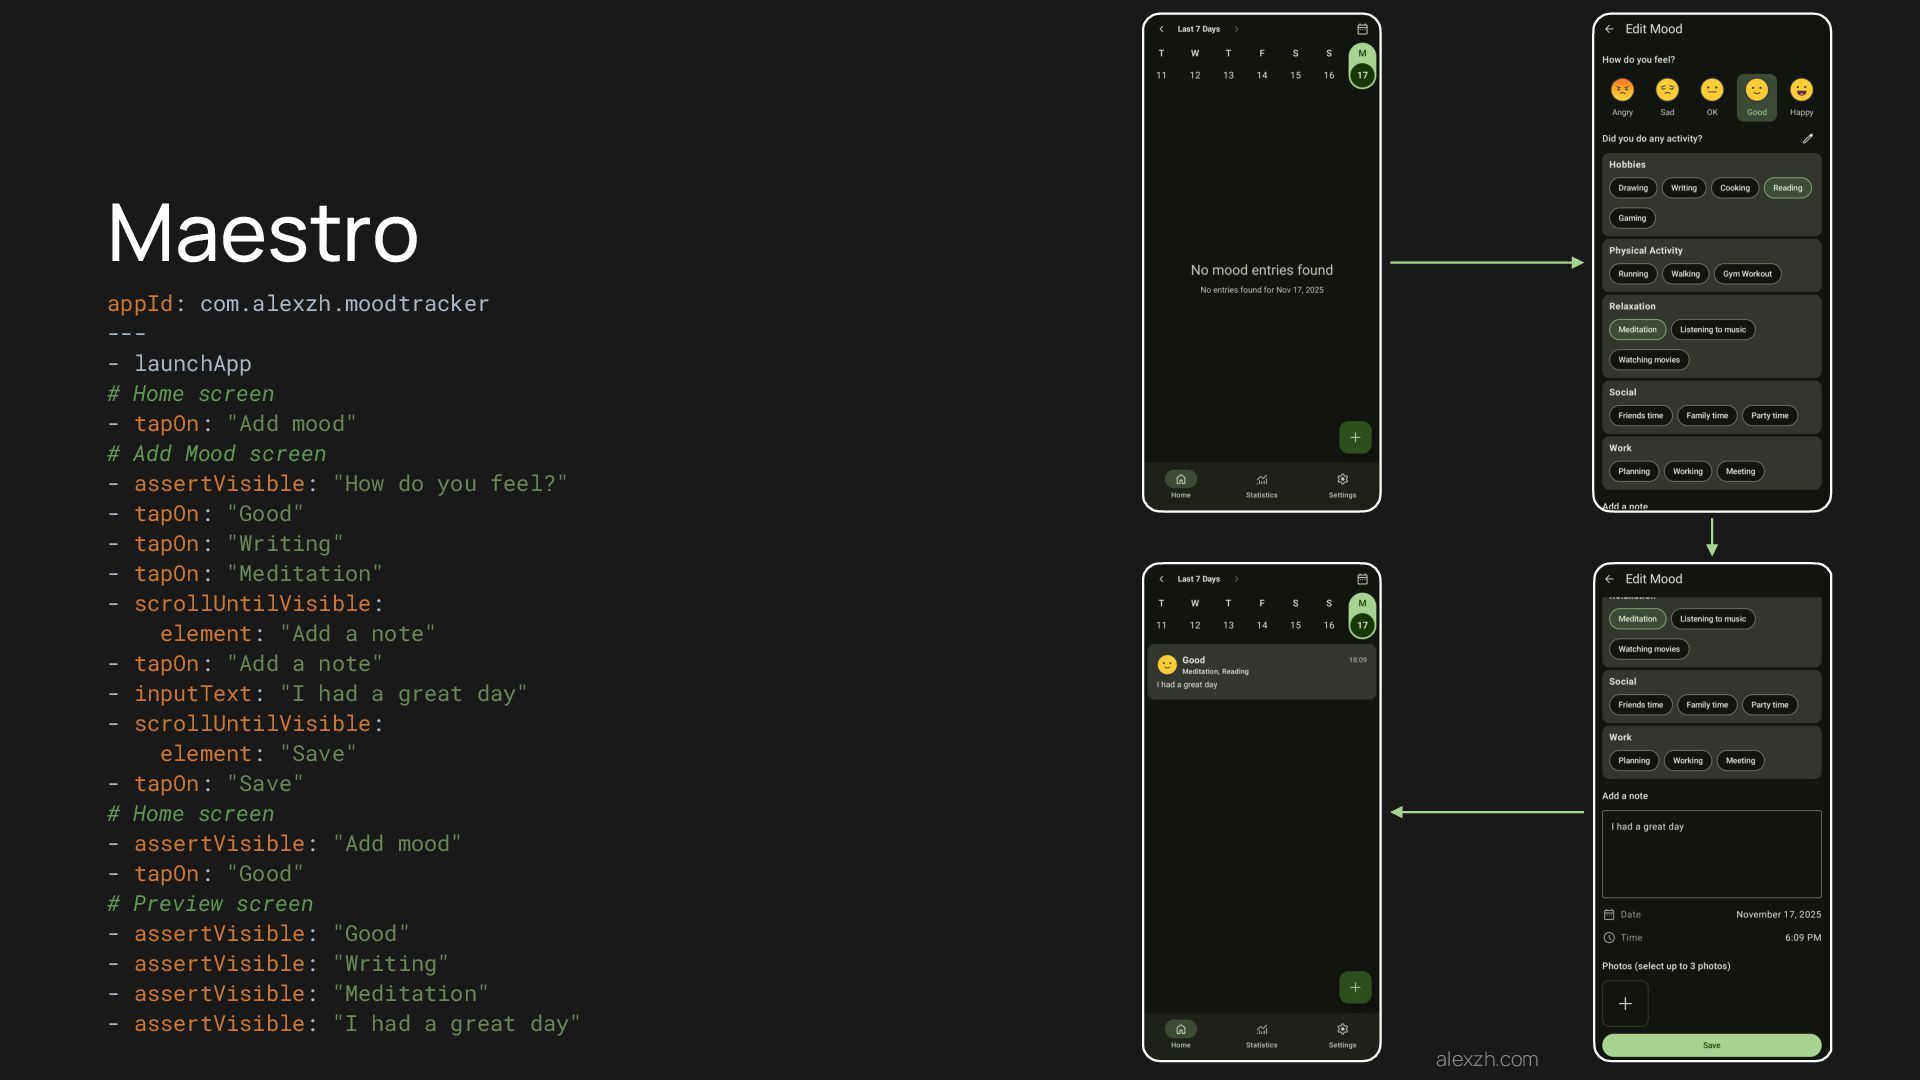Toggle the Writing hobby chip
Viewport: 1920px width, 1080px height.
click(x=1683, y=188)
